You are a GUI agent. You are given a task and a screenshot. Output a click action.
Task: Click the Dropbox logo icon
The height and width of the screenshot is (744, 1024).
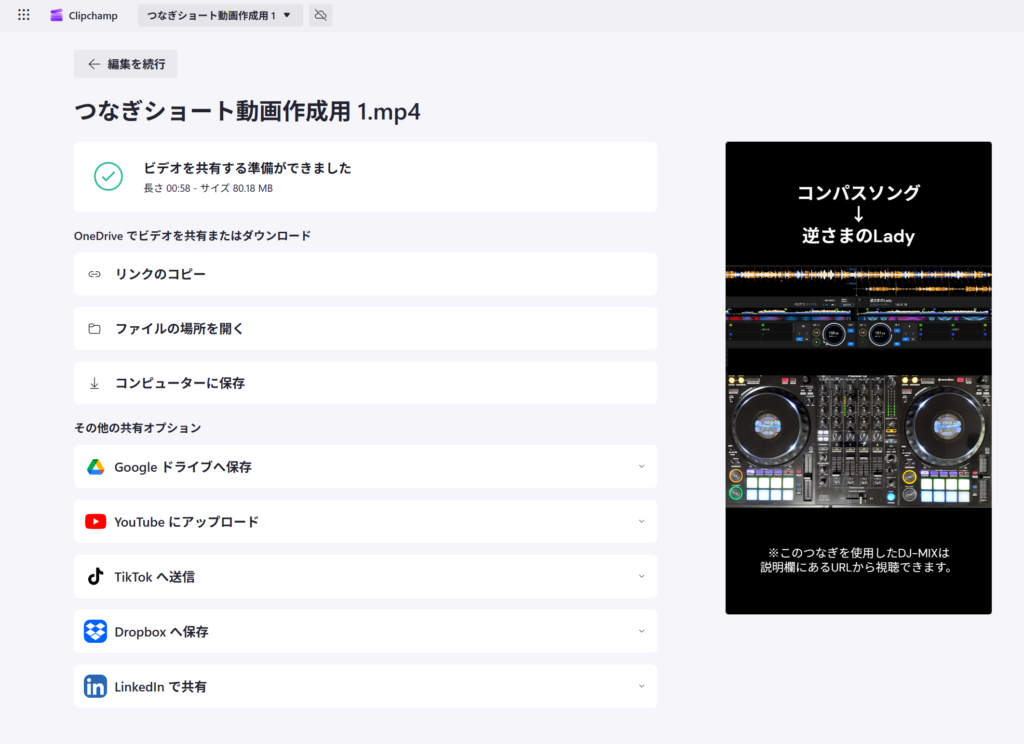pos(95,632)
